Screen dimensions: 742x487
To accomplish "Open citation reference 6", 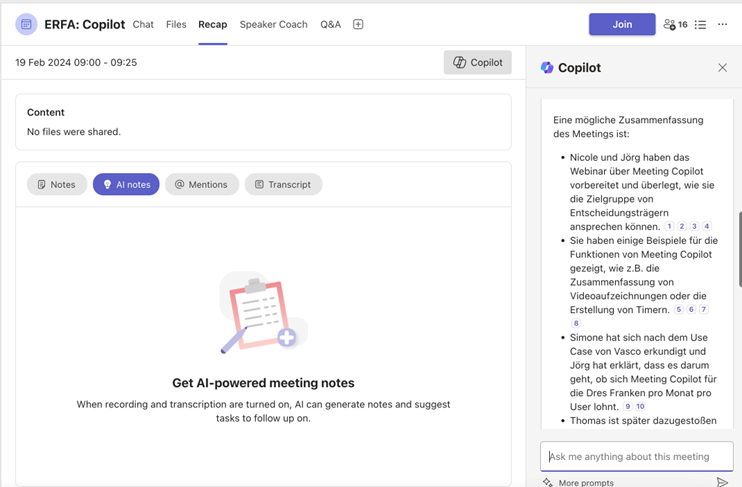I will (x=691, y=310).
